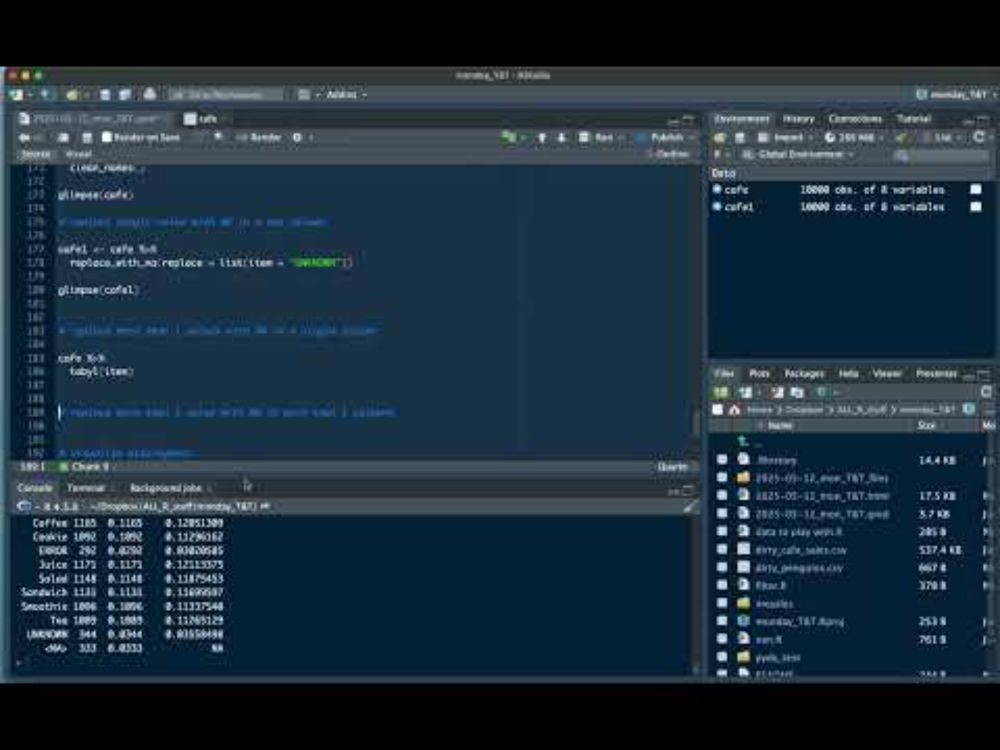The height and width of the screenshot is (750, 1000).
Task: Click the clear console broom icon
Action: click(689, 507)
